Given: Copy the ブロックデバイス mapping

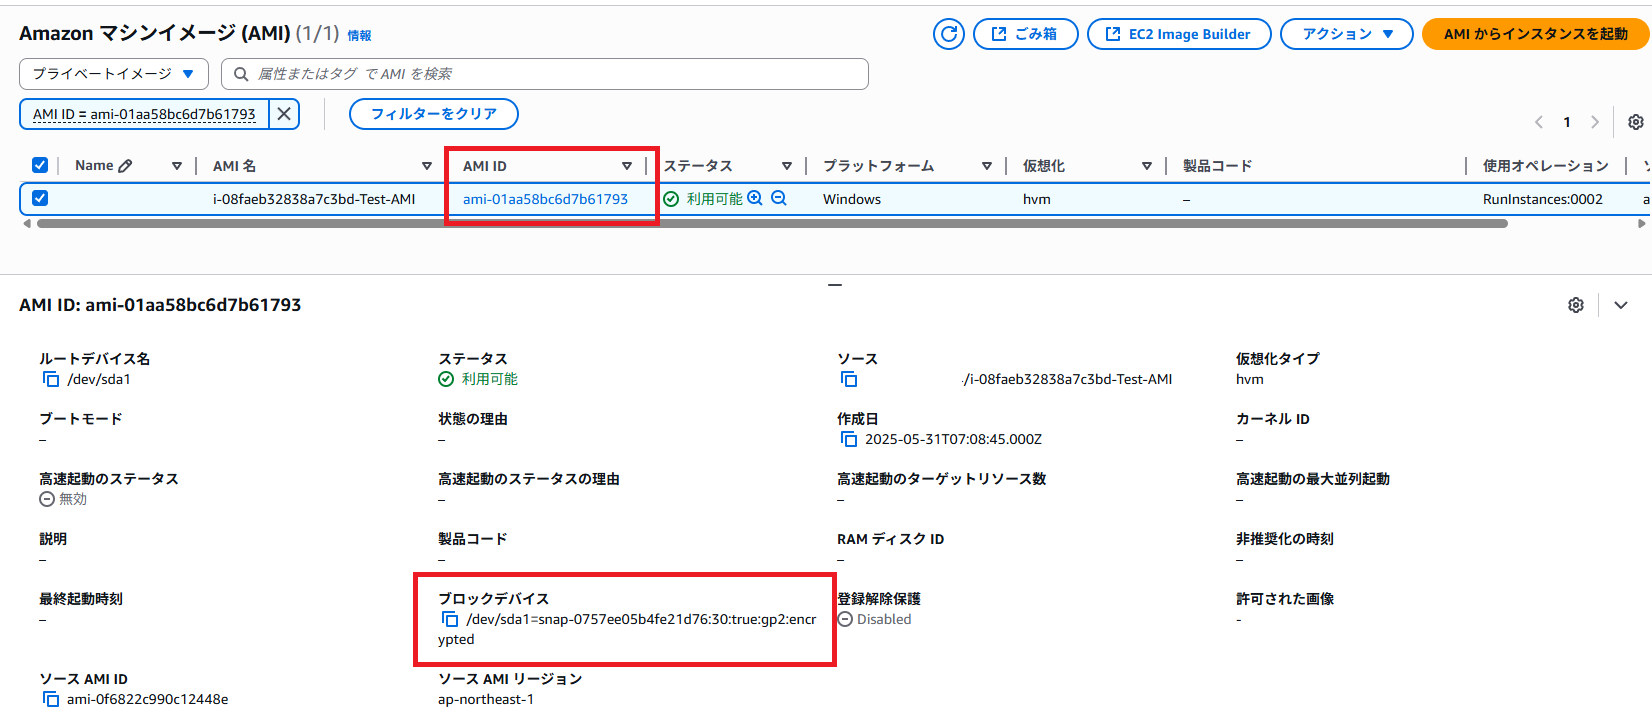Looking at the screenshot, I should tap(450, 619).
